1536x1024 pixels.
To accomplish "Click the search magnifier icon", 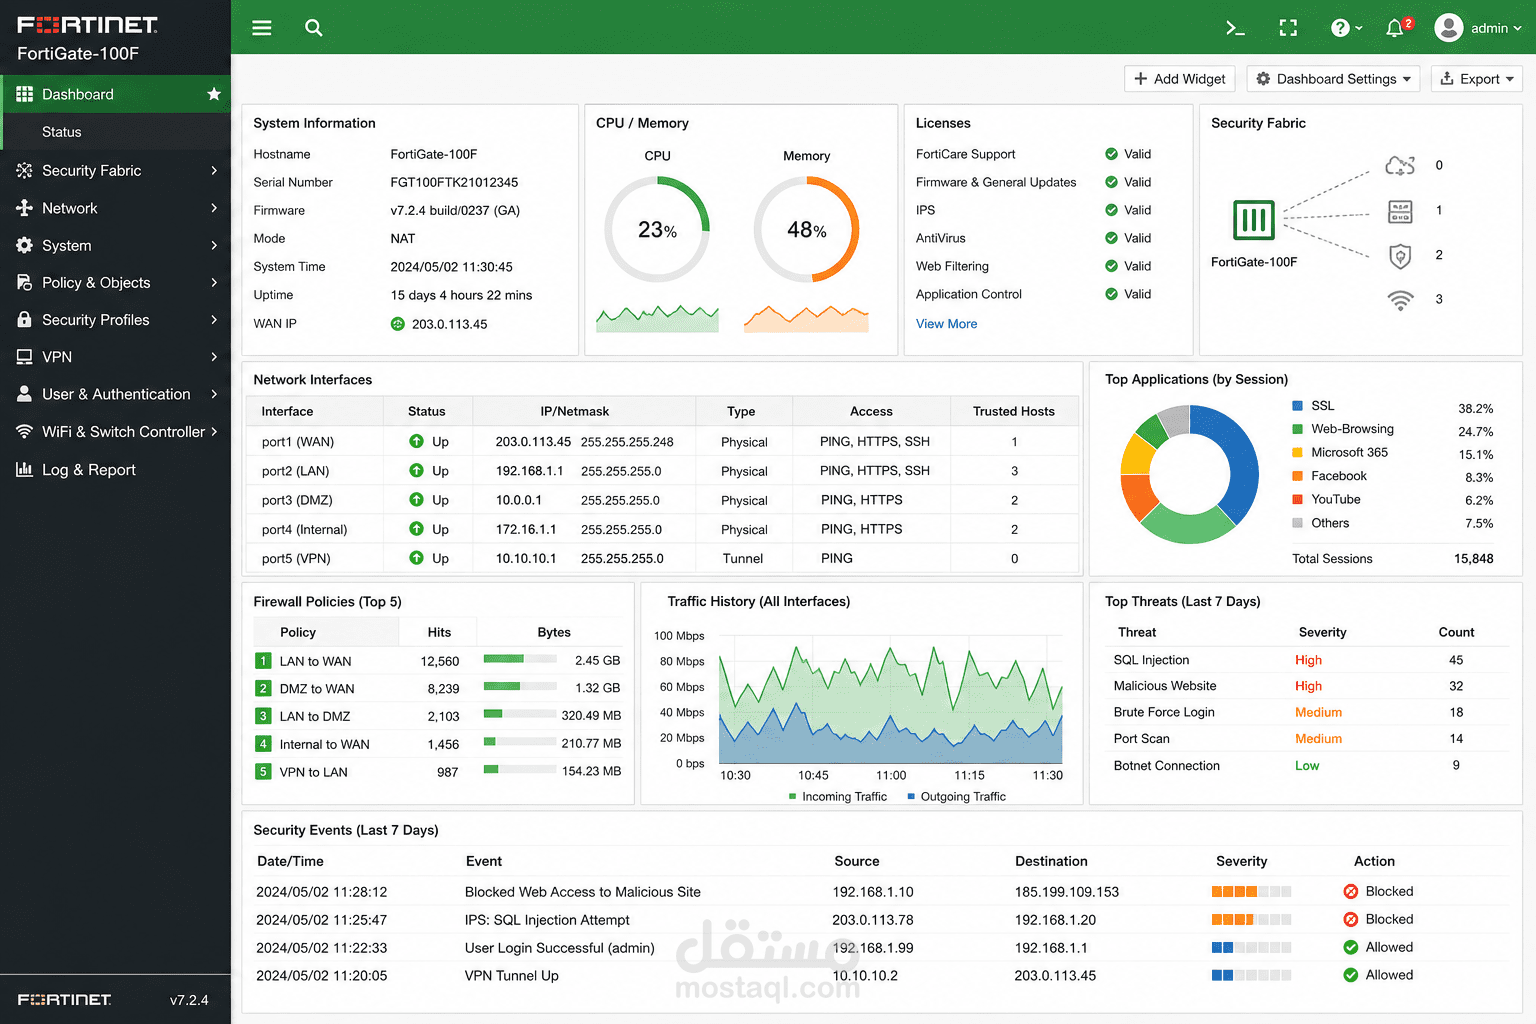I will (x=313, y=28).
